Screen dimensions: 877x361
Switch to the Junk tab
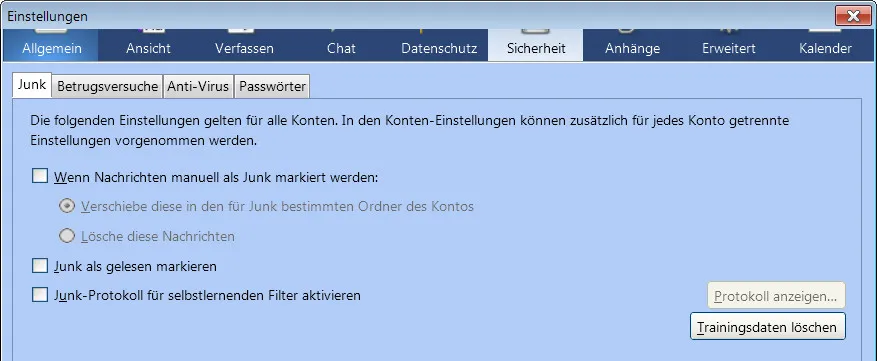[32, 86]
